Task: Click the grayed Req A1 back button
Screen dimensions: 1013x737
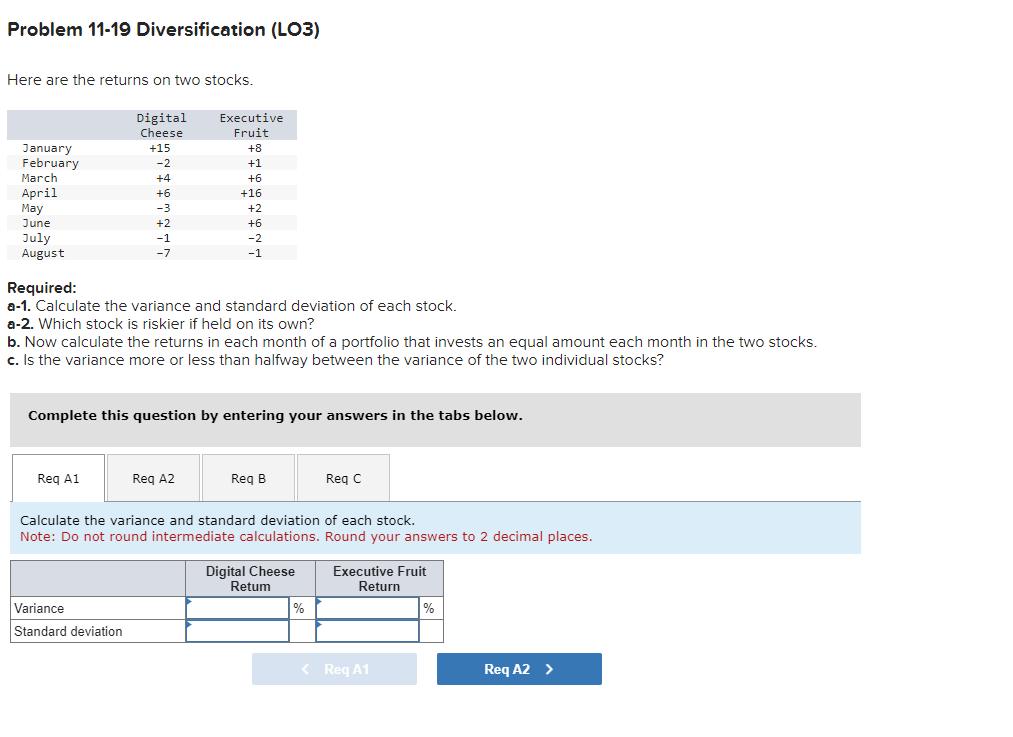Action: [334, 668]
